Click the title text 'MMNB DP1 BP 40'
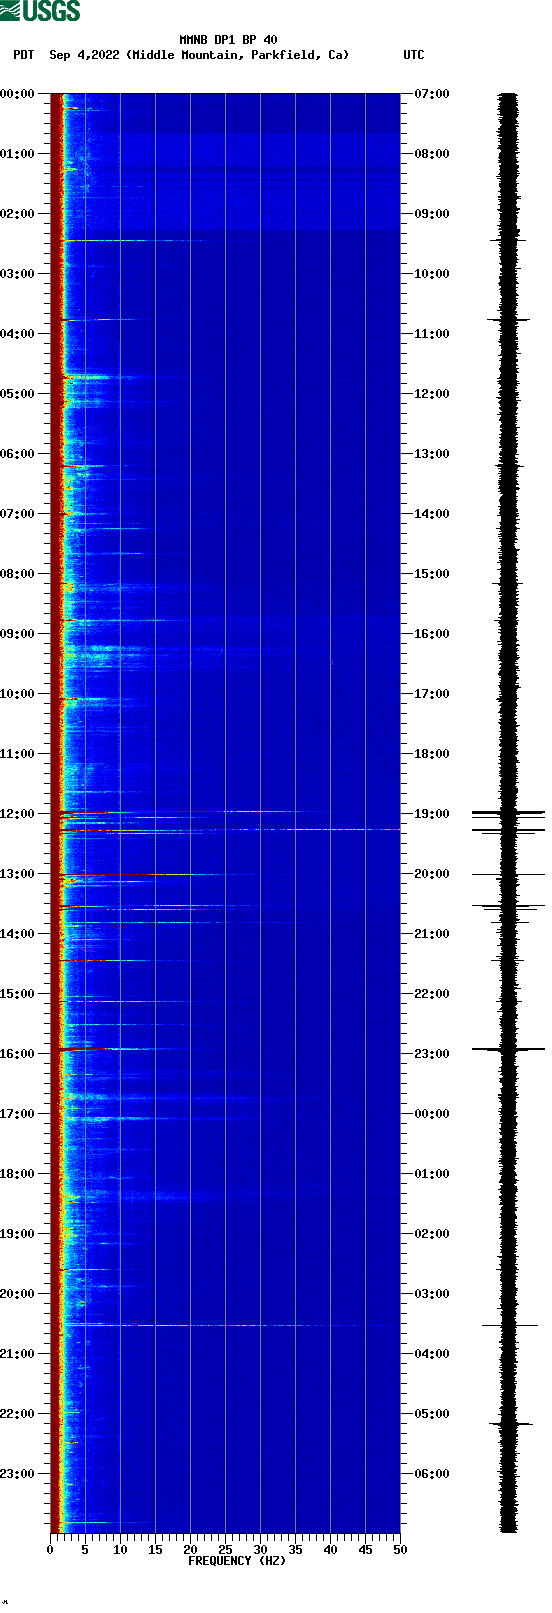Viewport: 552px width, 1613px height. (x=228, y=40)
